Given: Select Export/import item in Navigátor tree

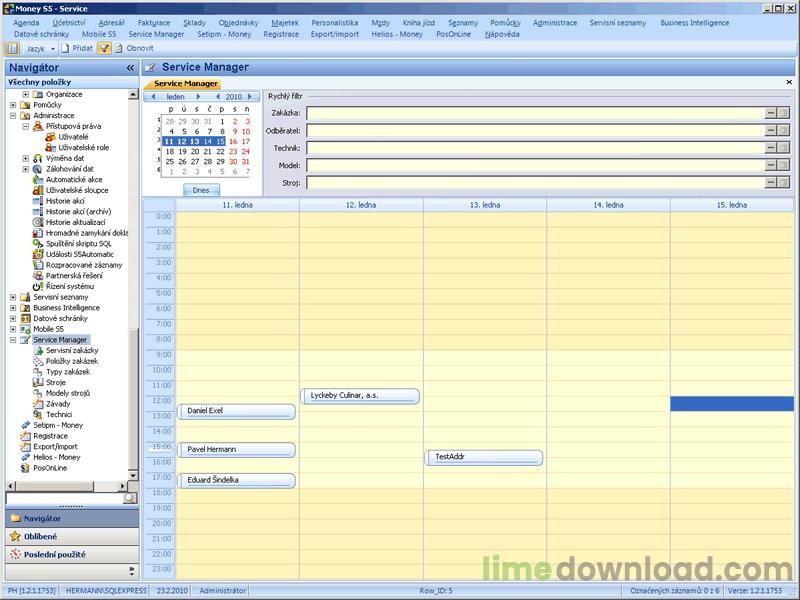Looking at the screenshot, I should point(55,447).
